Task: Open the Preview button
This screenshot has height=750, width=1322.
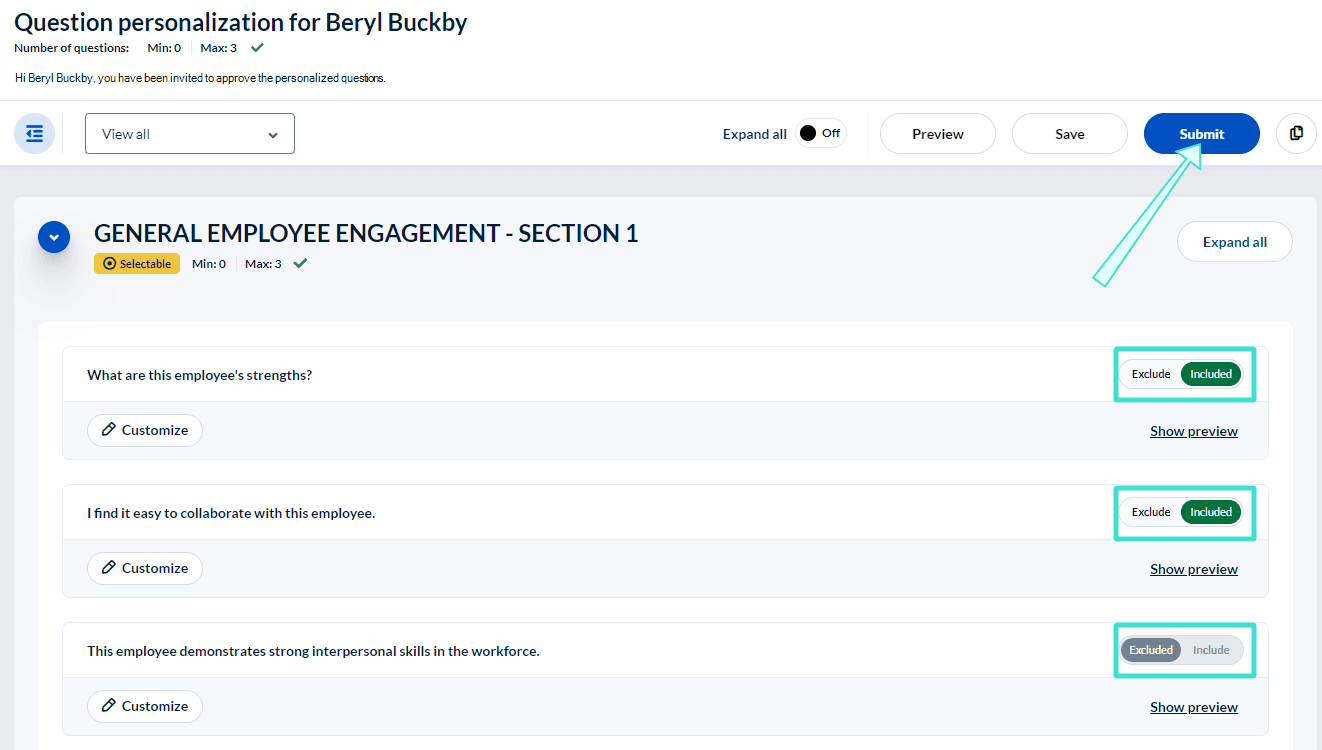Action: click(x=937, y=134)
